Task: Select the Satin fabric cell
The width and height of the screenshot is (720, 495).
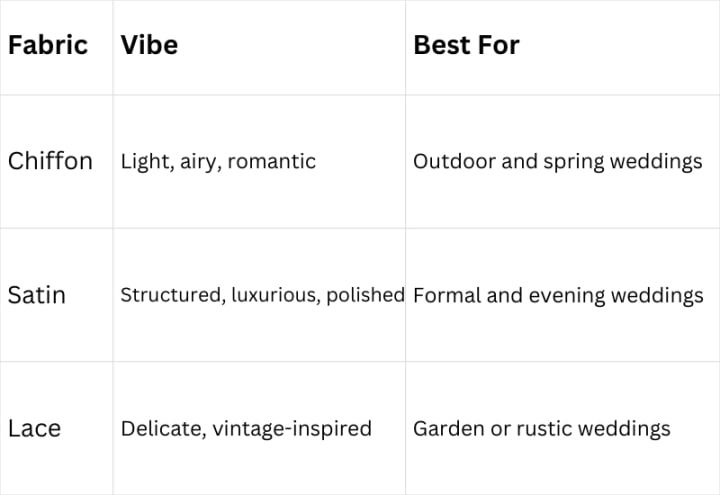Action: point(56,295)
